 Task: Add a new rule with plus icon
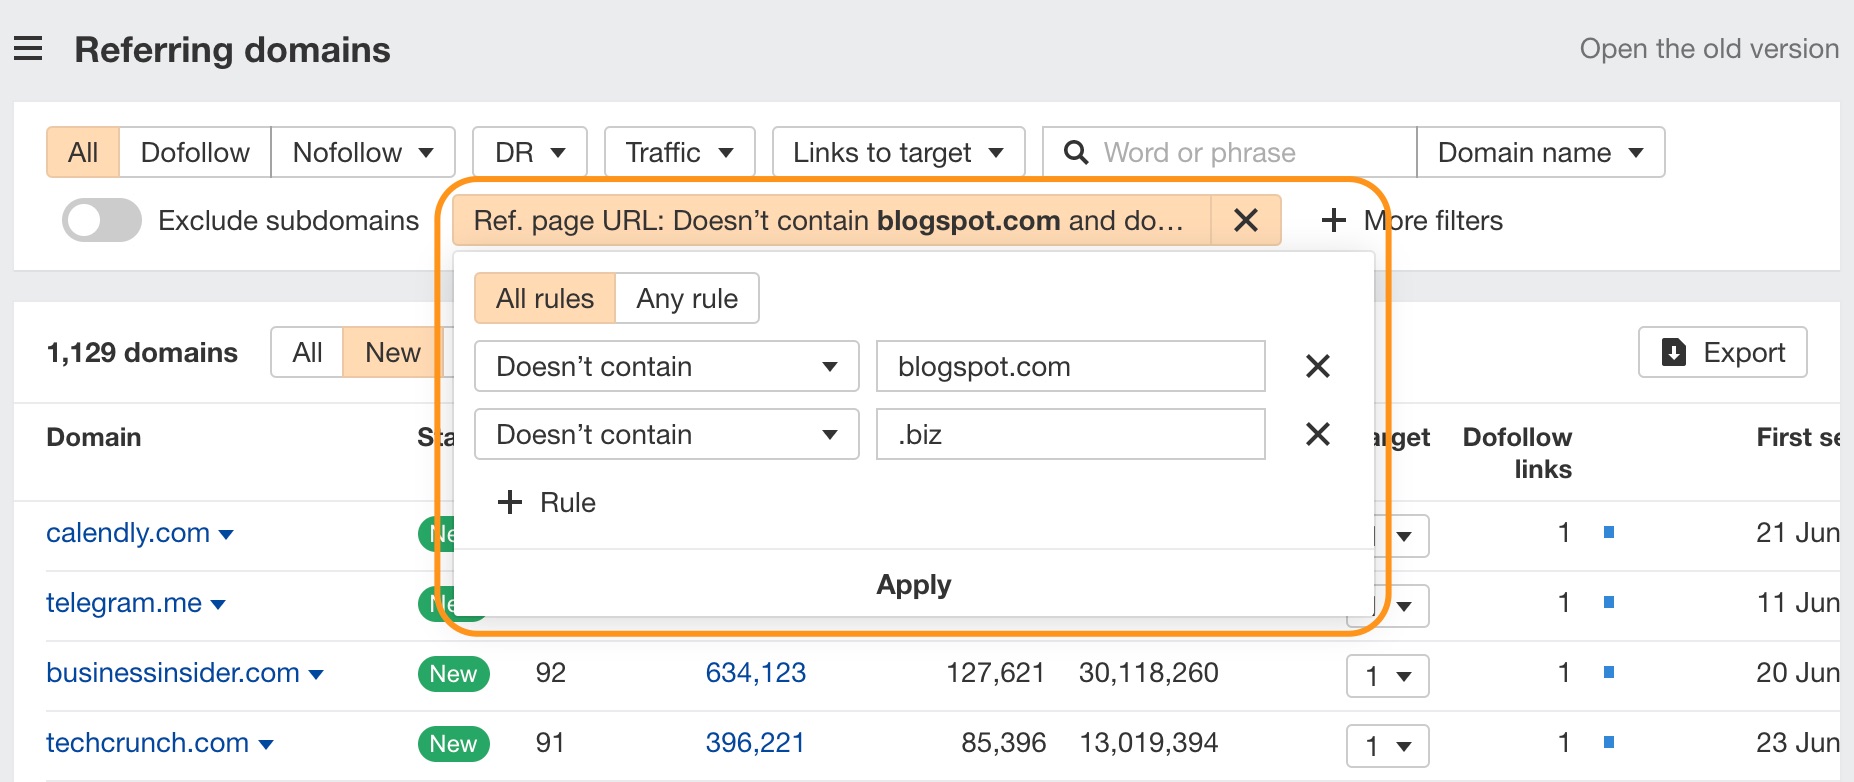click(510, 502)
